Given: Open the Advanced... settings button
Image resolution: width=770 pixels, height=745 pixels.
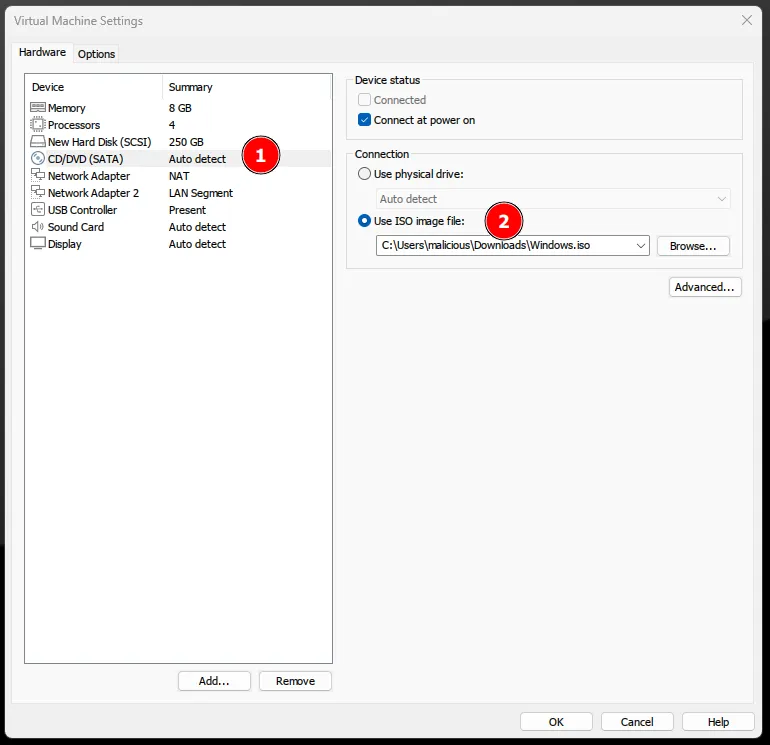Looking at the screenshot, I should pyautogui.click(x=705, y=287).
